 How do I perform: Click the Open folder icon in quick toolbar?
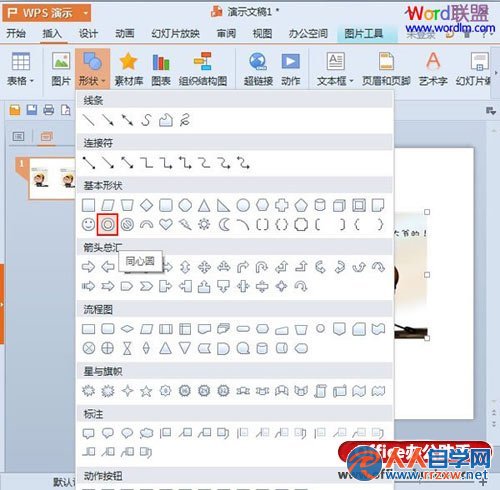pyautogui.click(x=15, y=110)
